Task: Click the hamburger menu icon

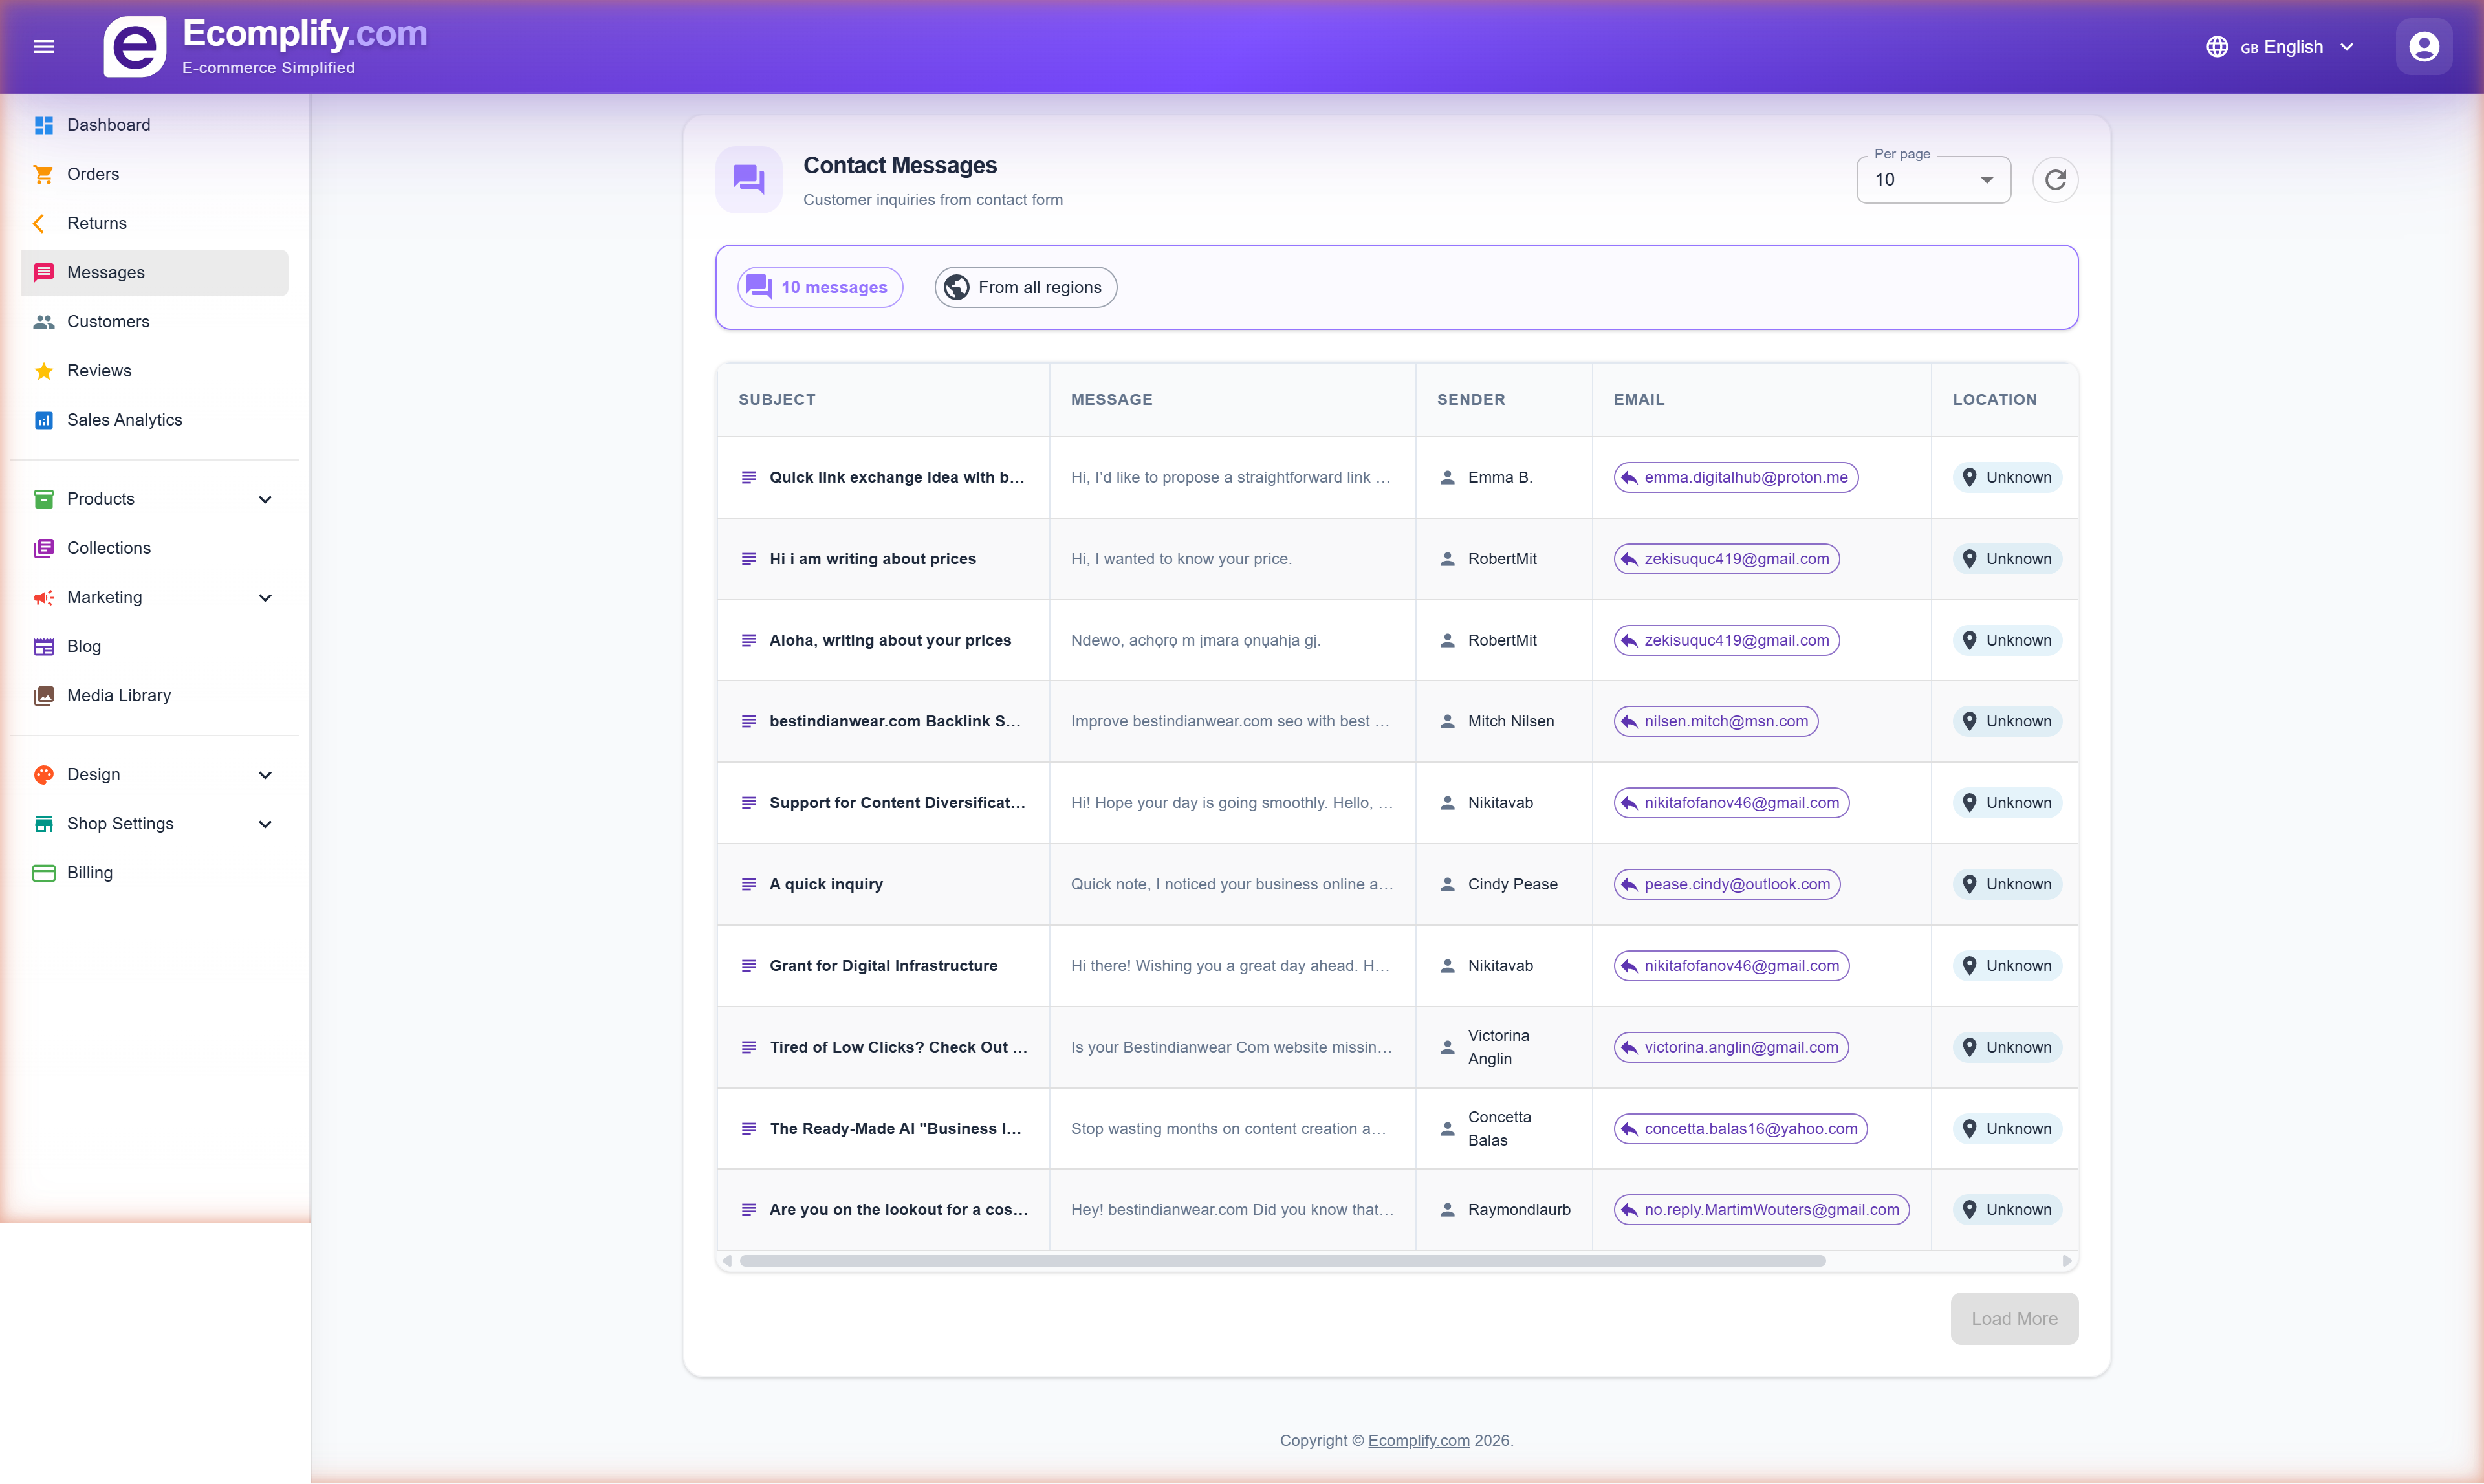Action: 43,46
